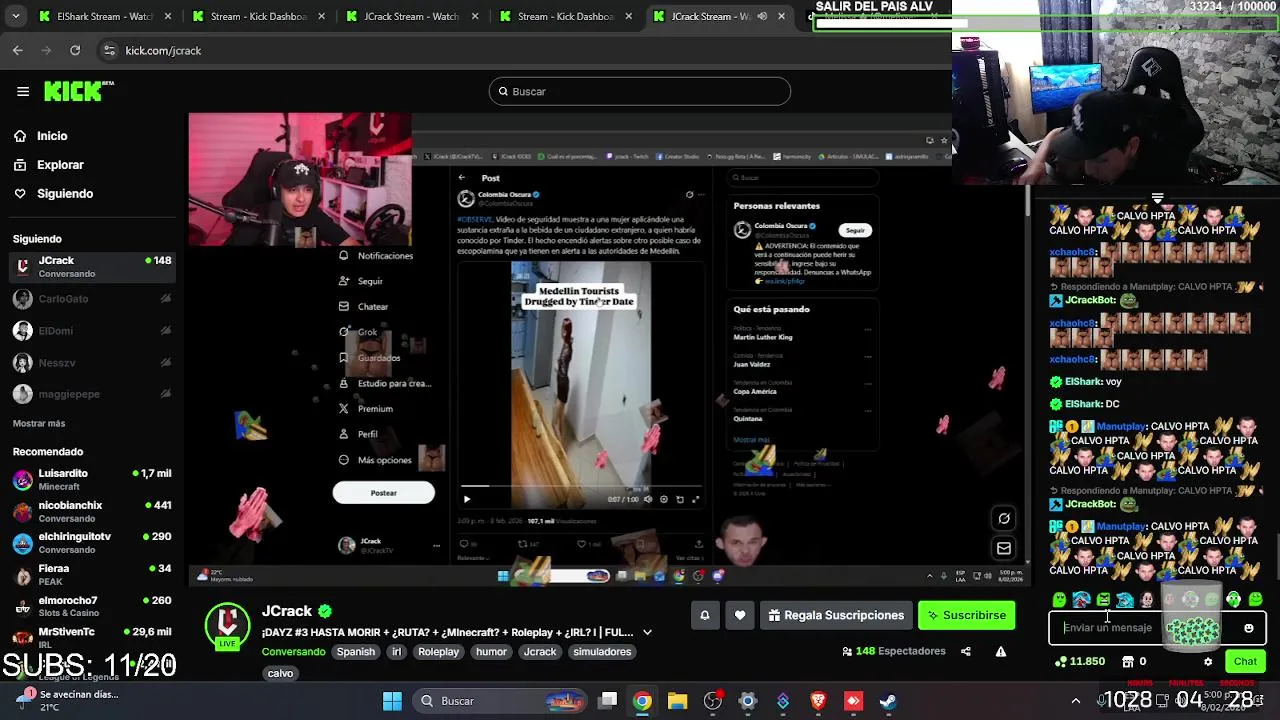The height and width of the screenshot is (720, 1280).
Task: Click Regala Suscripciones button
Action: [836, 615]
